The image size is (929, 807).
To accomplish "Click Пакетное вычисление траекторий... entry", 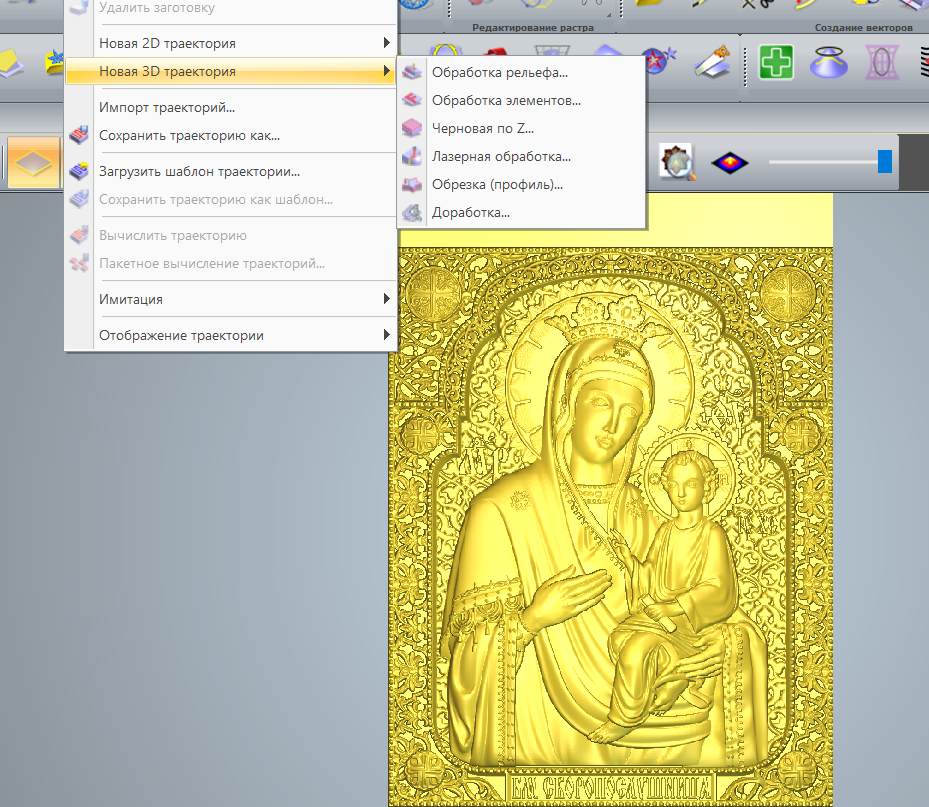I will (230, 263).
